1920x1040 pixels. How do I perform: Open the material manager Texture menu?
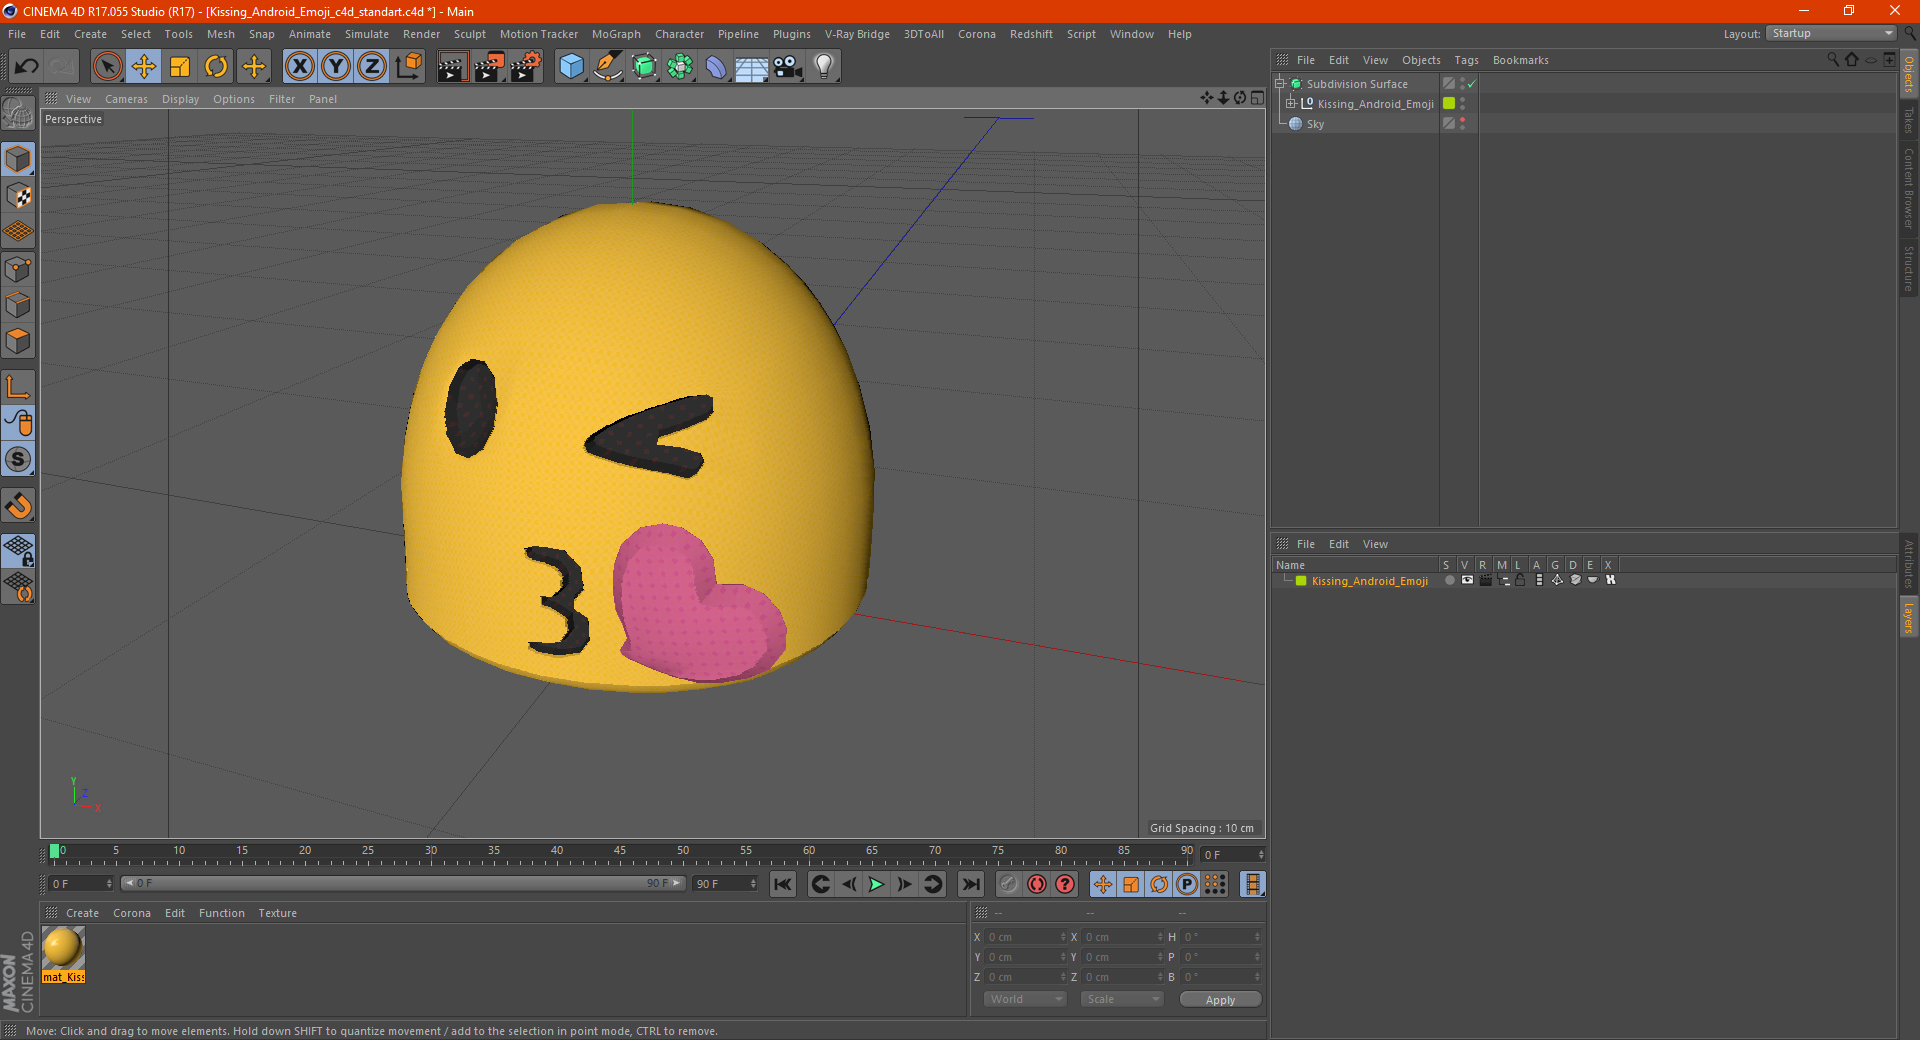pos(277,913)
